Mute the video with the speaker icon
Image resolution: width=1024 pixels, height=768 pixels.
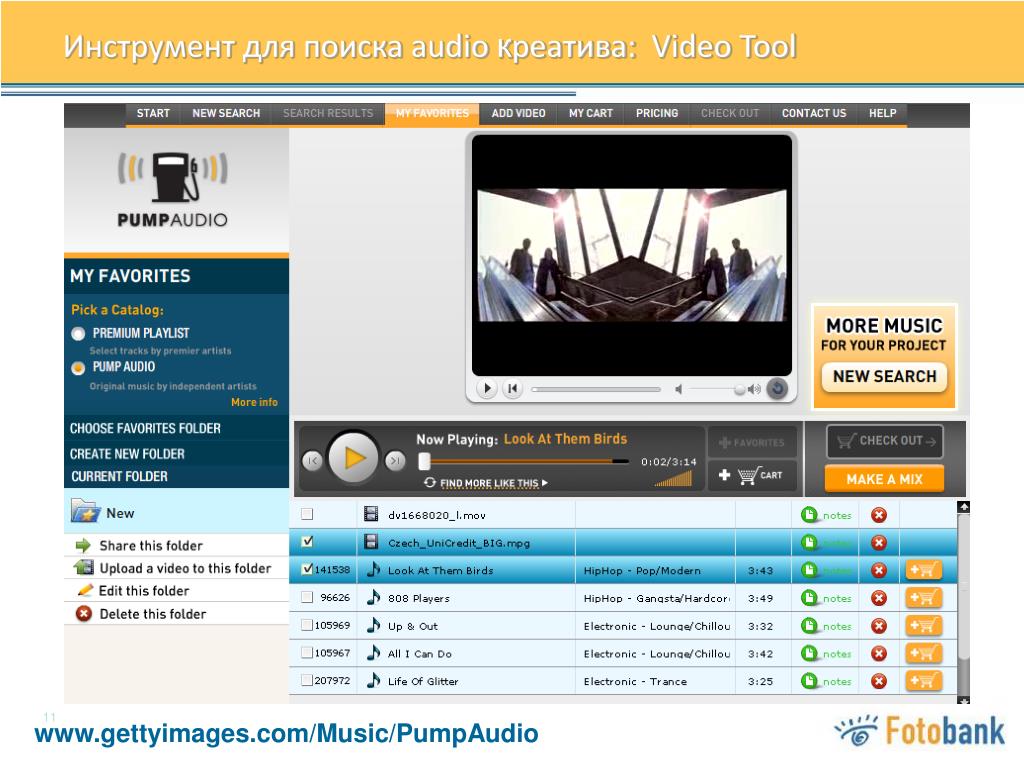click(679, 389)
